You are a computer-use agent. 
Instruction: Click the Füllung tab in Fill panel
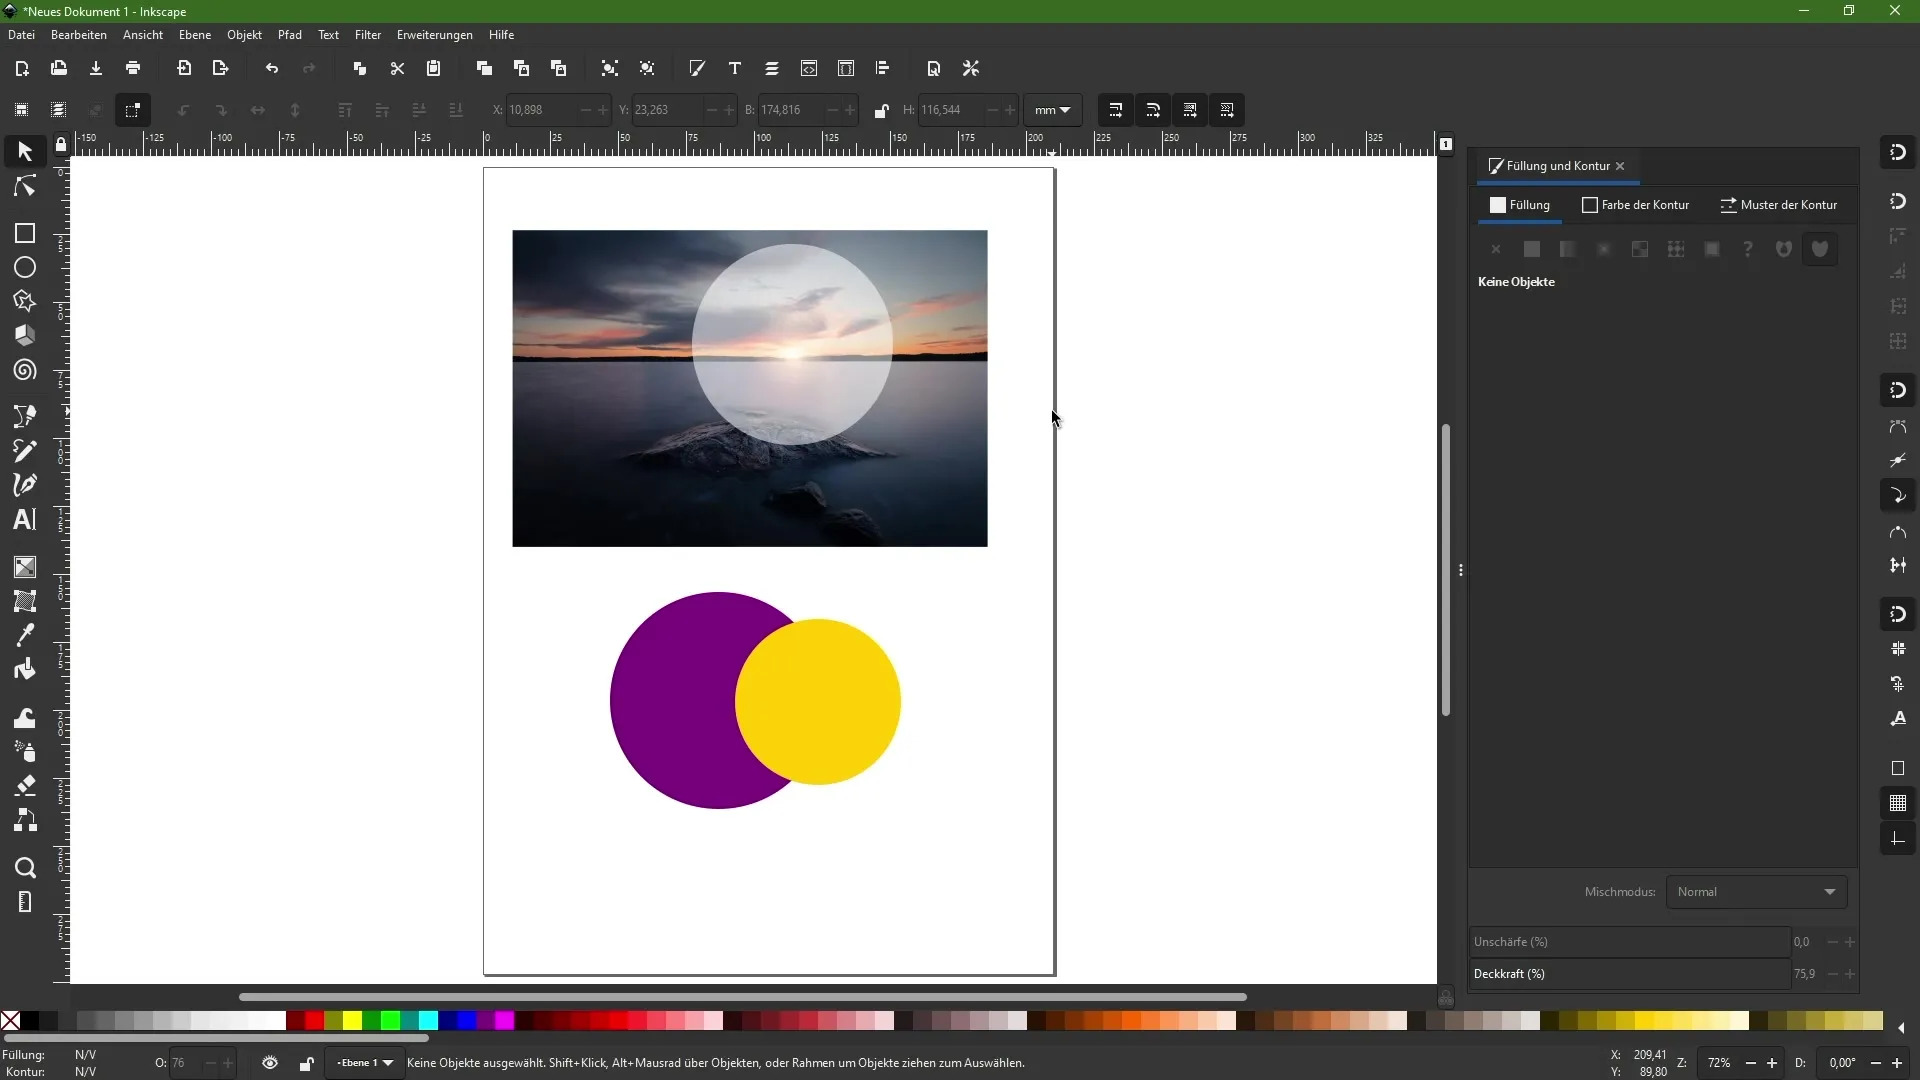coord(1522,204)
